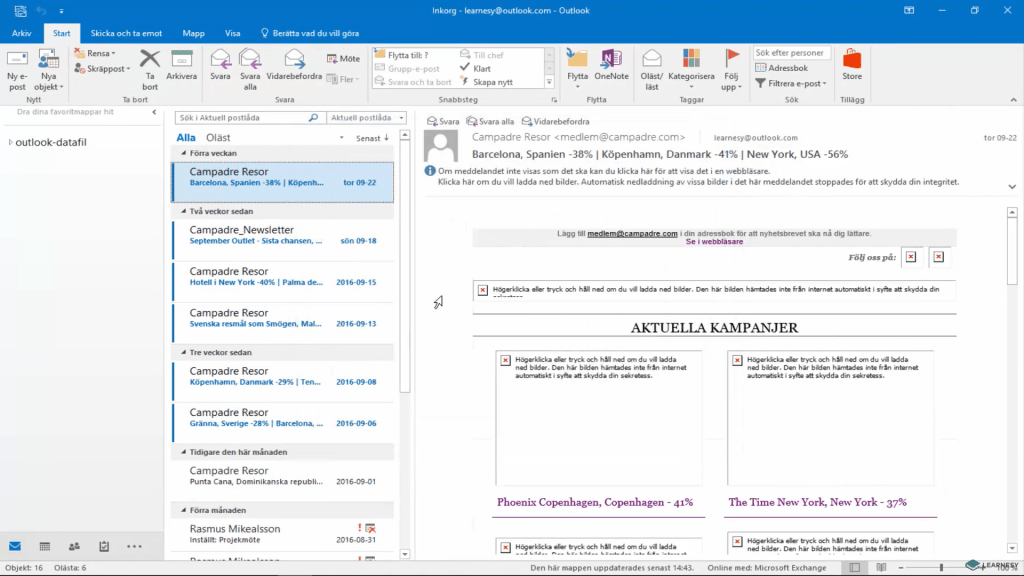
Task: Open the Senast sort order dropdown
Action: pos(372,138)
